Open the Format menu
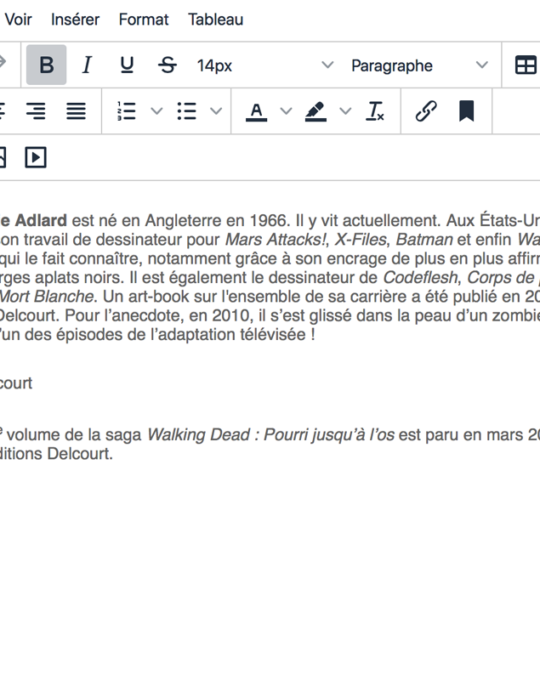The image size is (540, 680). click(x=144, y=20)
